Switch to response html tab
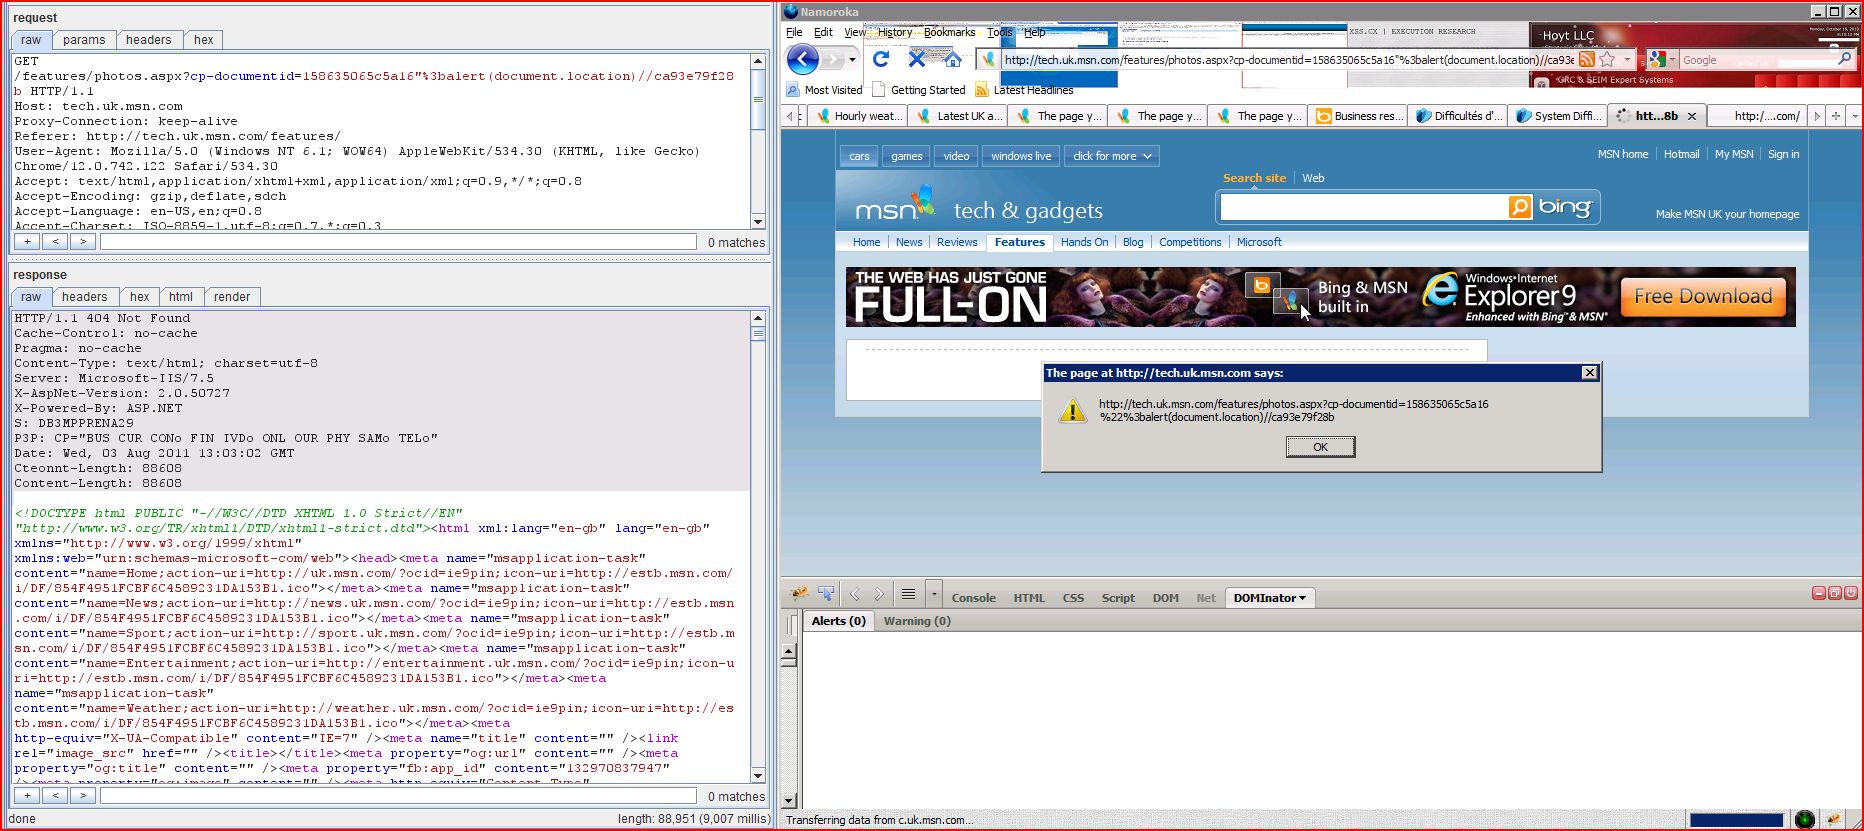 coord(181,297)
